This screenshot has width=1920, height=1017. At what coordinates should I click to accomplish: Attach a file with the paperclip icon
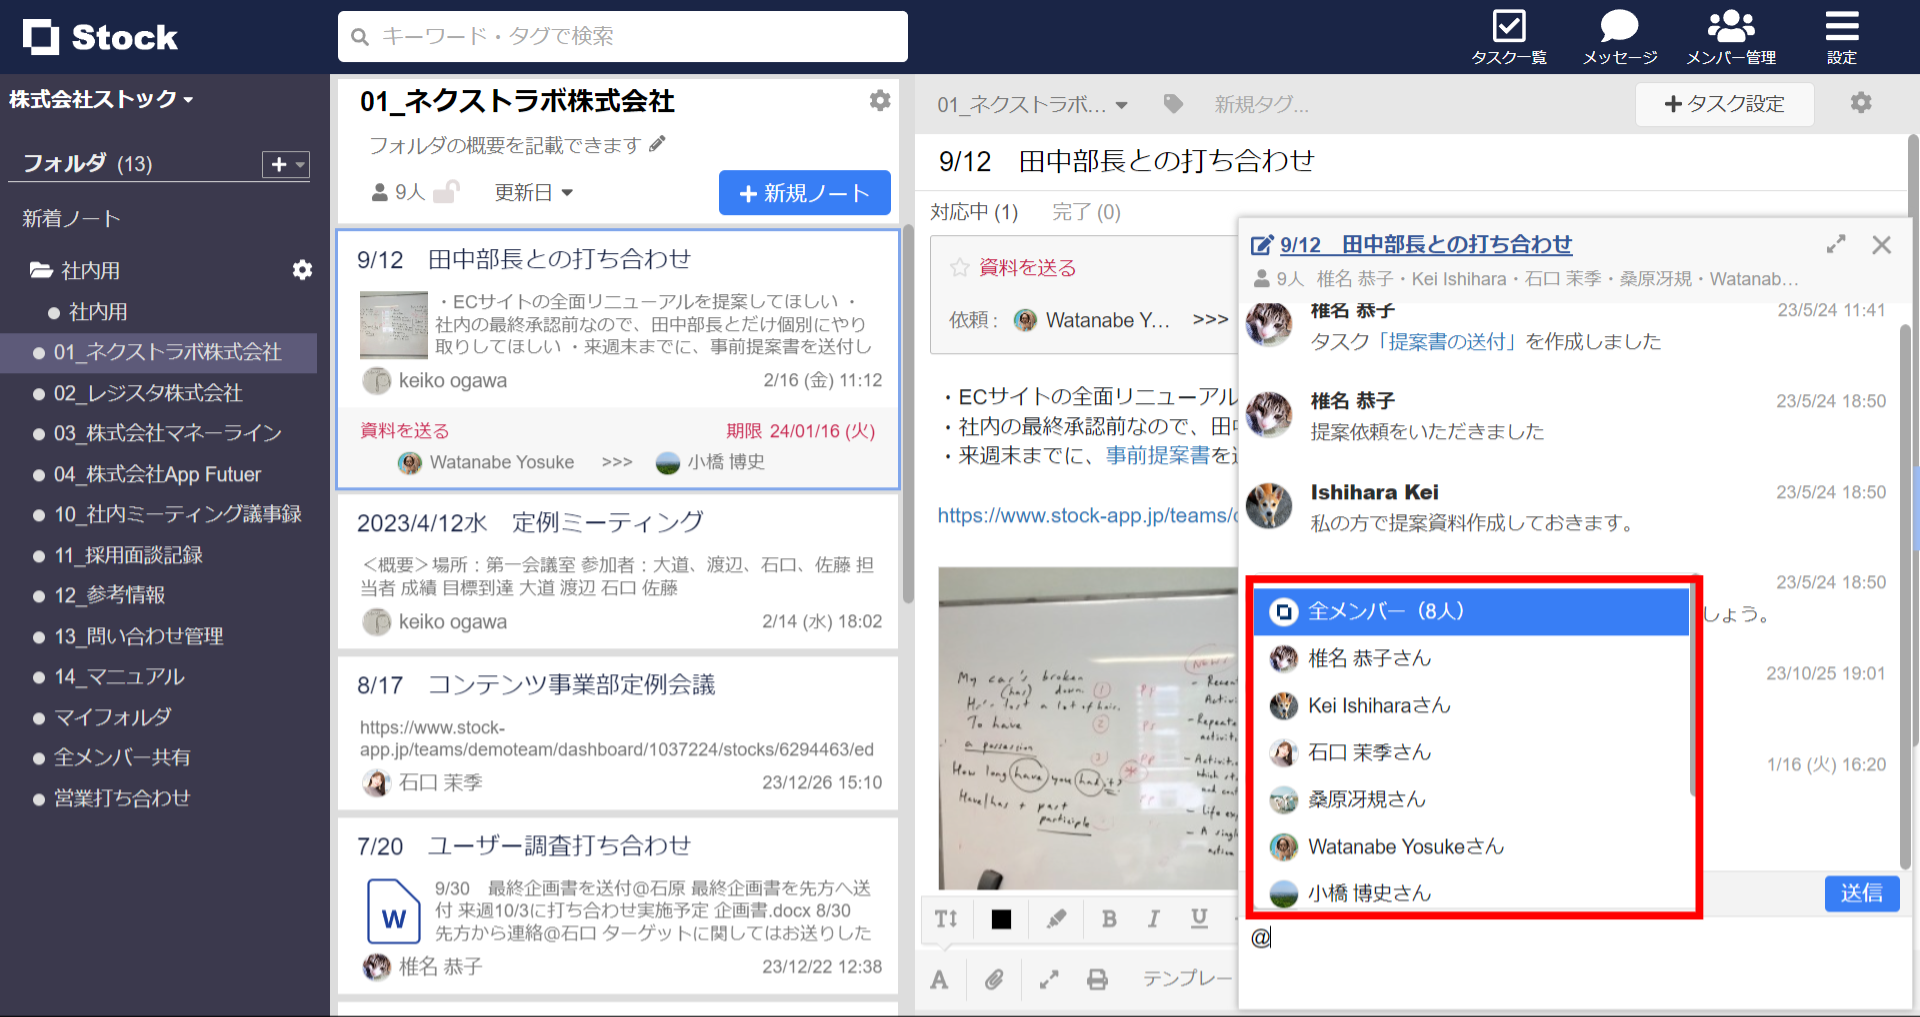click(x=994, y=979)
